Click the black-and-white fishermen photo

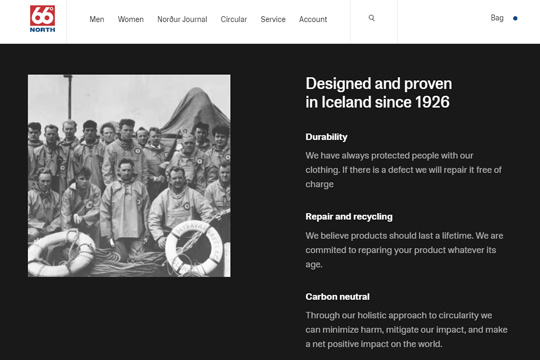[129, 176]
